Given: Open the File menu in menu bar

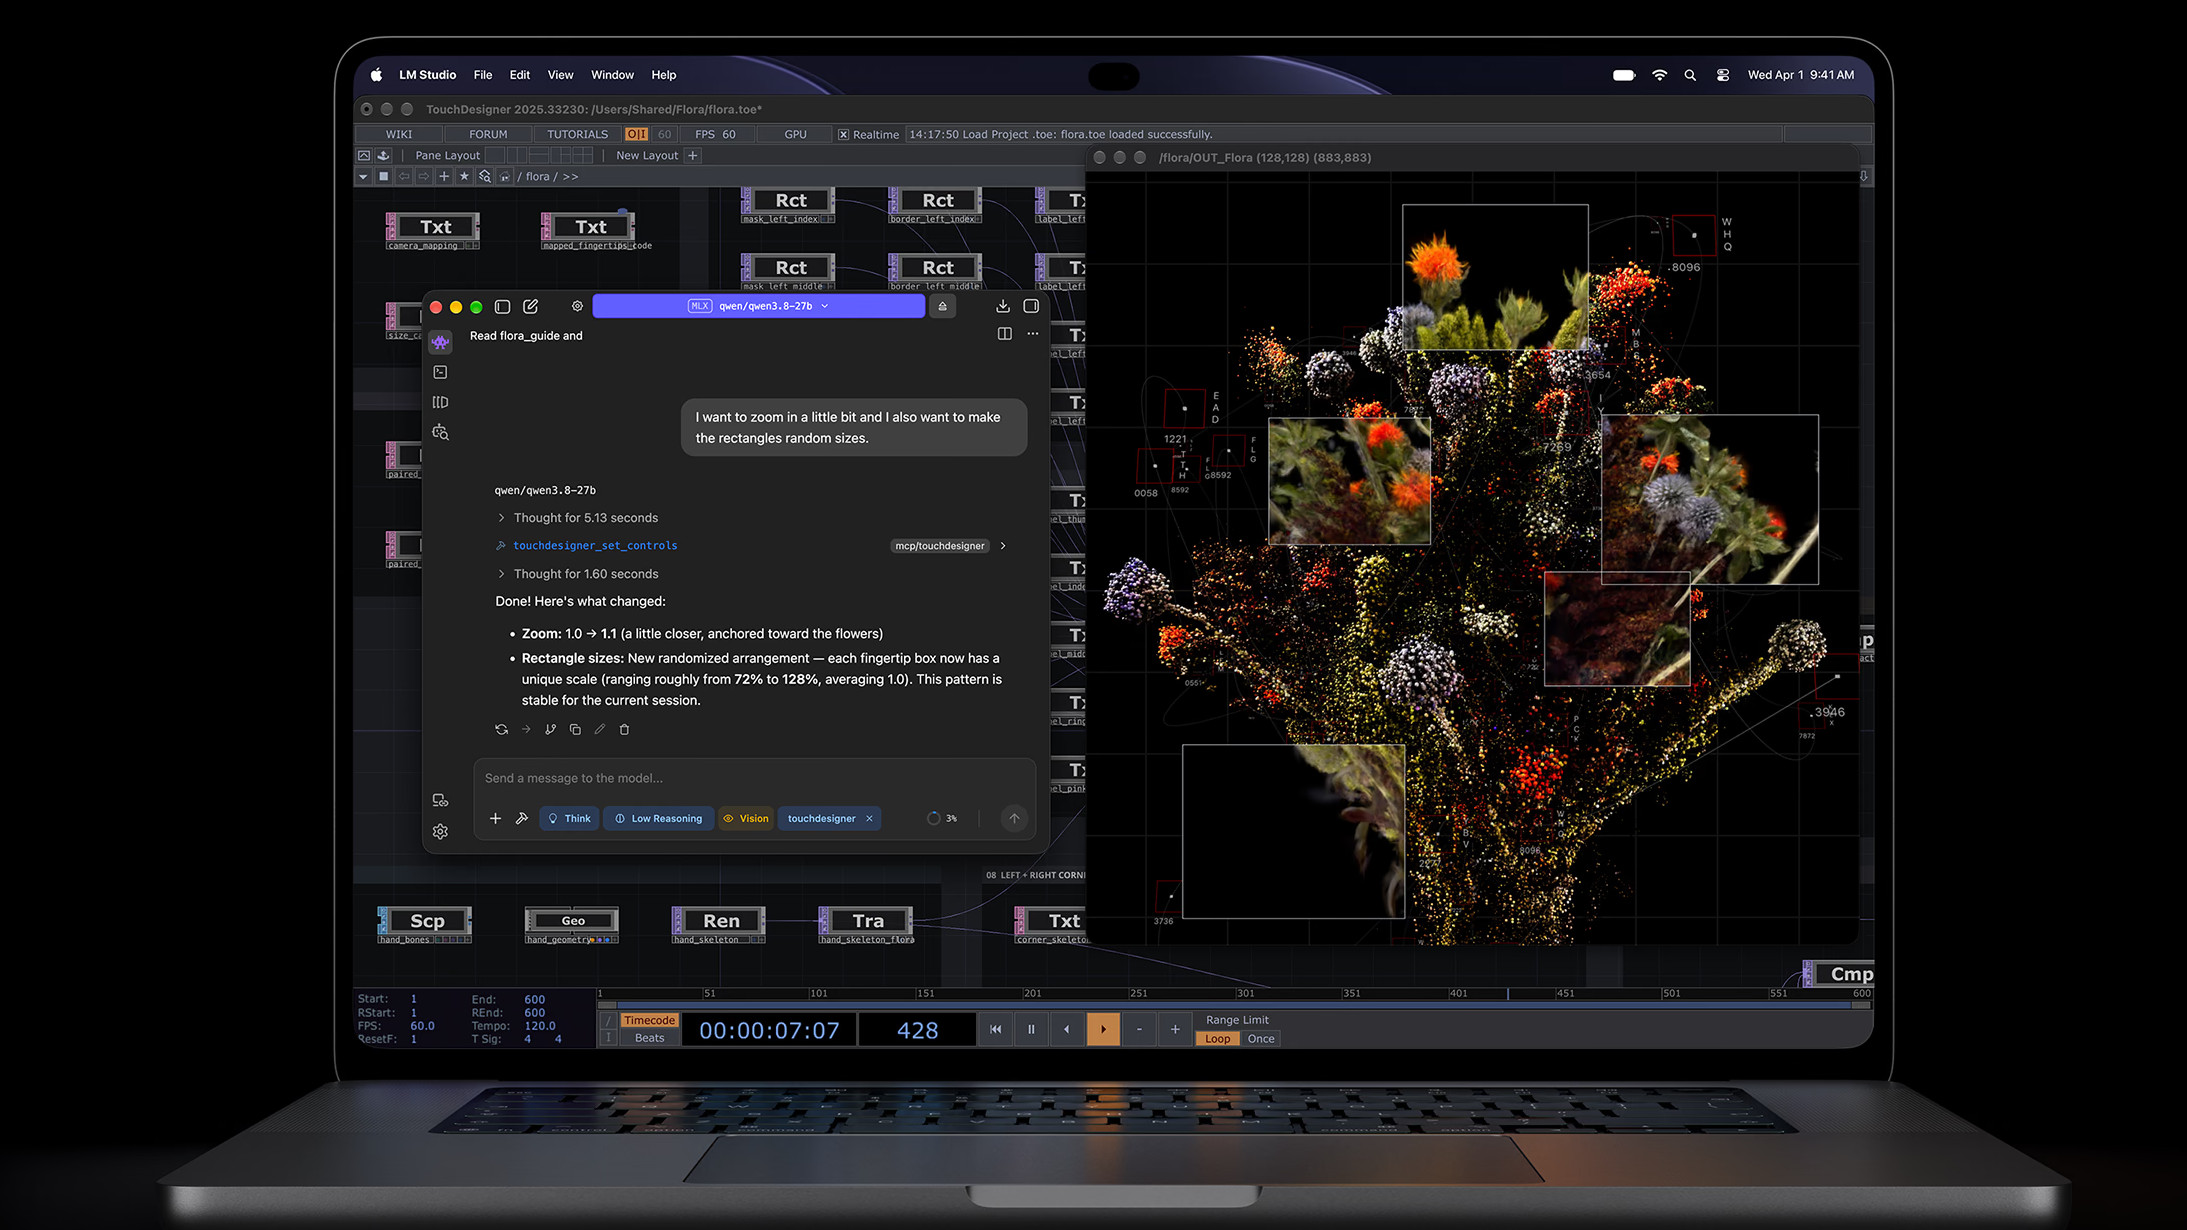Looking at the screenshot, I should tap(483, 75).
